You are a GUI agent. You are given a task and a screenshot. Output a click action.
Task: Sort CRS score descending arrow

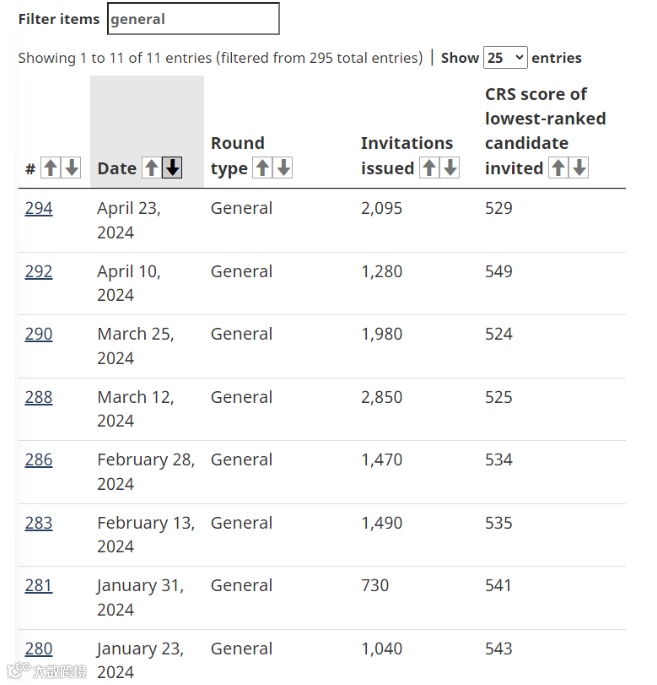(579, 168)
